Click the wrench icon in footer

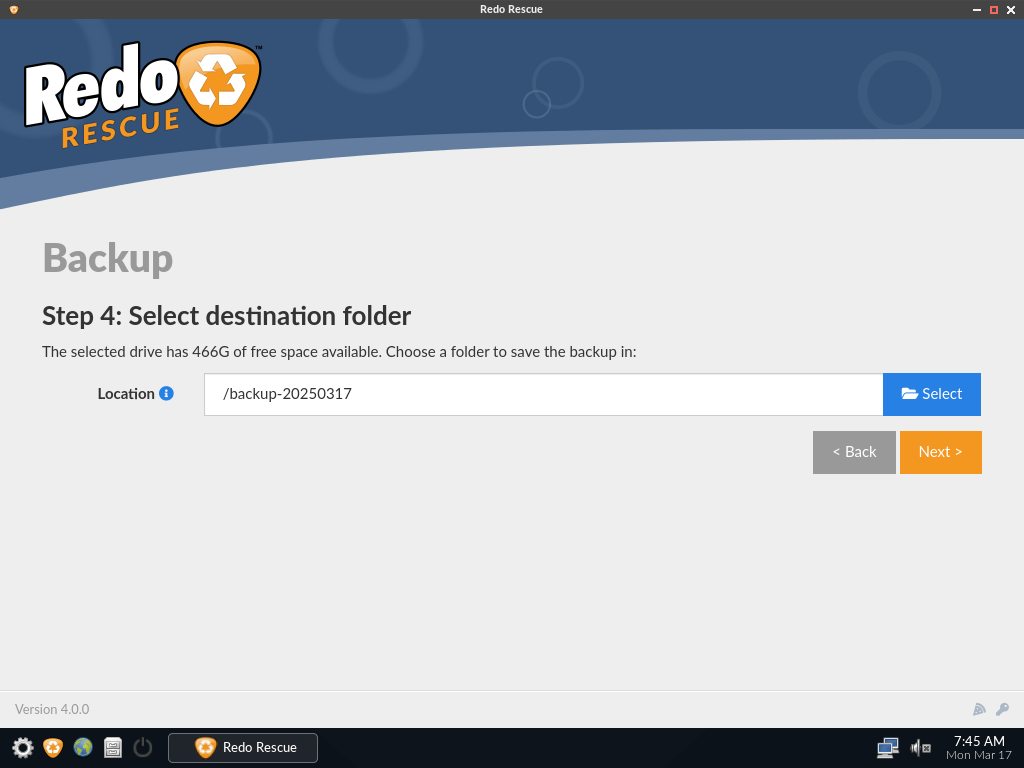1002,709
